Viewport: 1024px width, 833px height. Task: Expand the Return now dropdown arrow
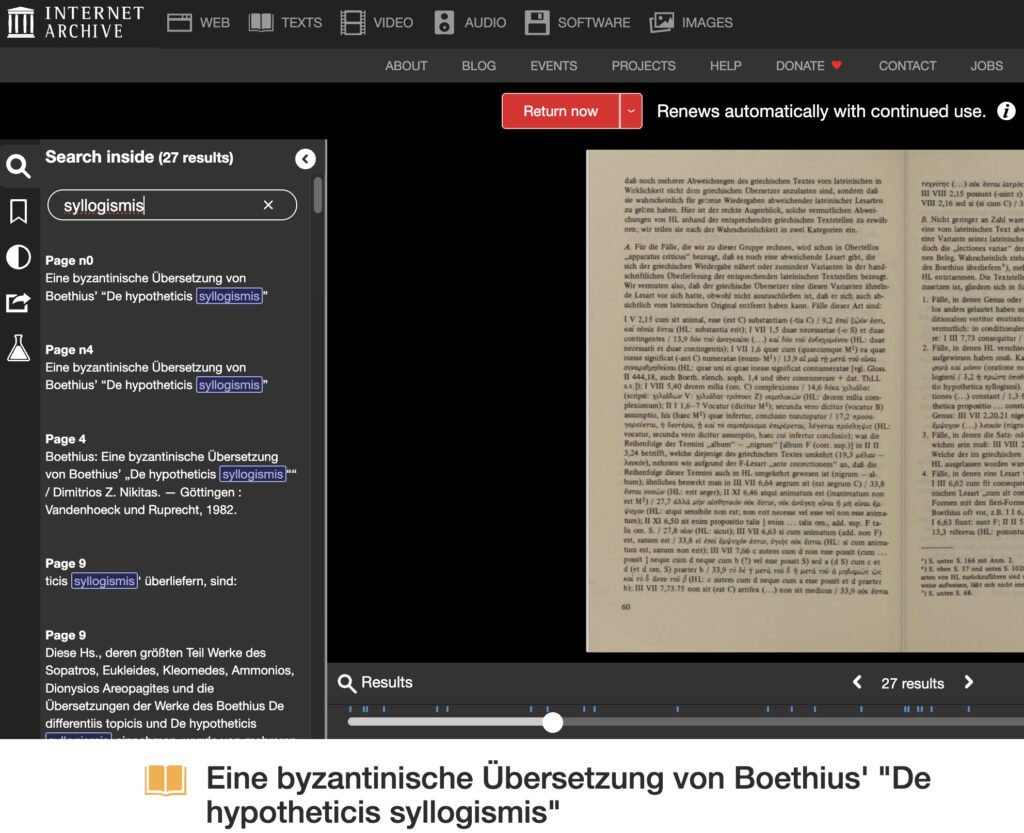[x=630, y=111]
